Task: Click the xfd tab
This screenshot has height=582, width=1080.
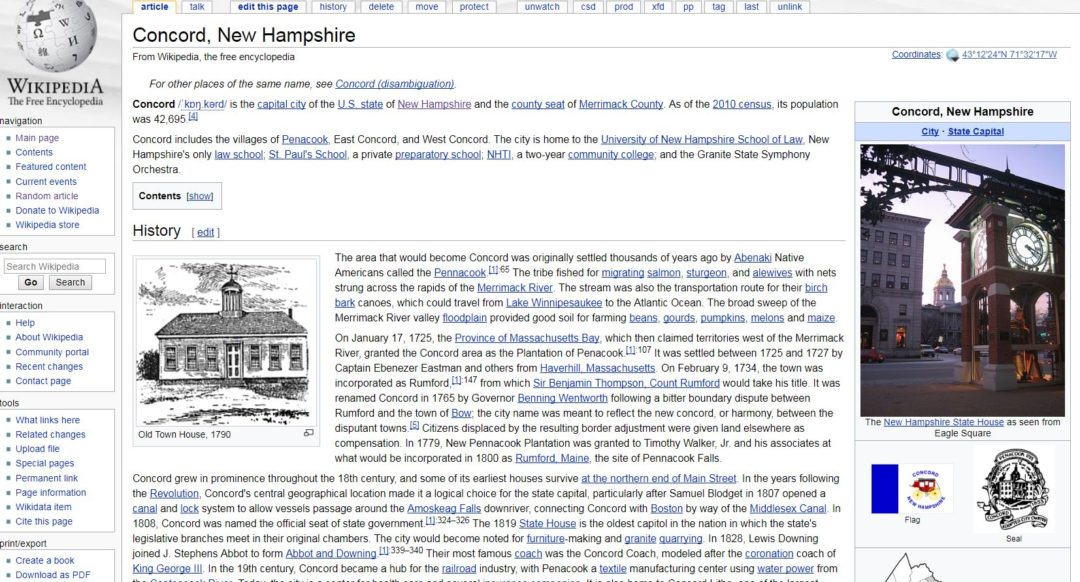Action: tap(658, 7)
